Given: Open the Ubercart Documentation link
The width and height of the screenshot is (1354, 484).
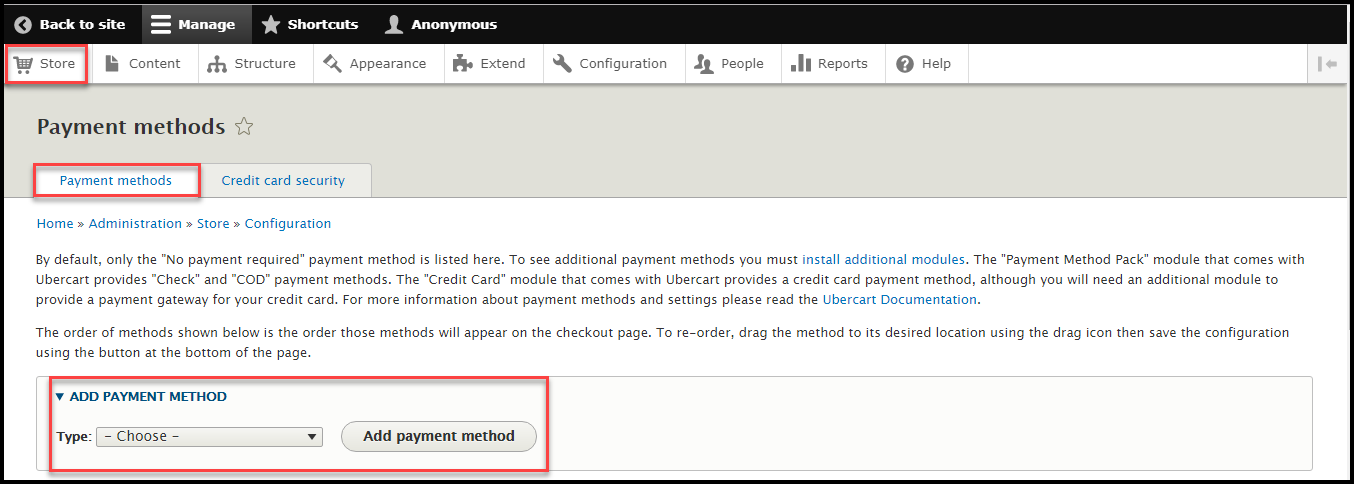Looking at the screenshot, I should (x=899, y=299).
